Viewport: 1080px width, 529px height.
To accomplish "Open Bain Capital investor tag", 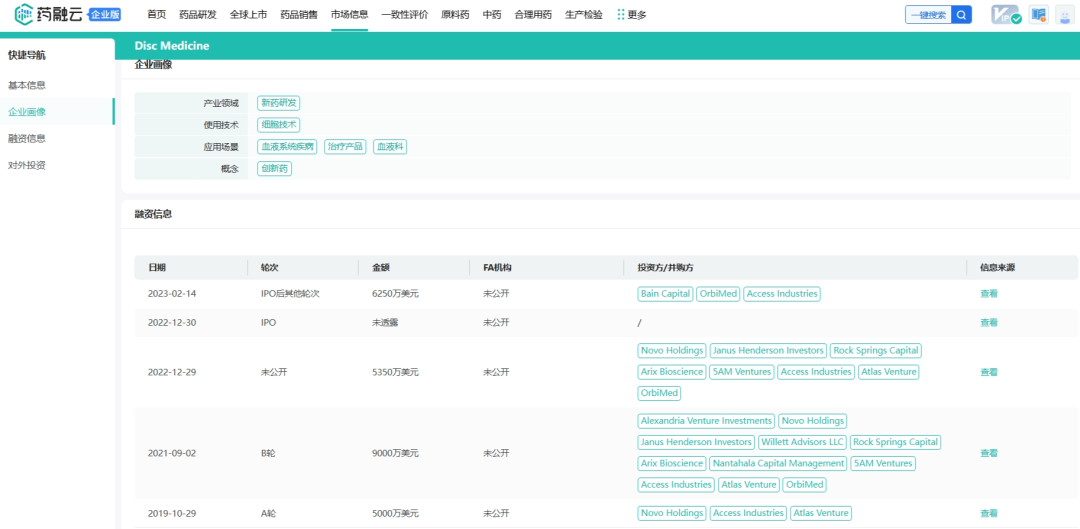I will tap(665, 294).
